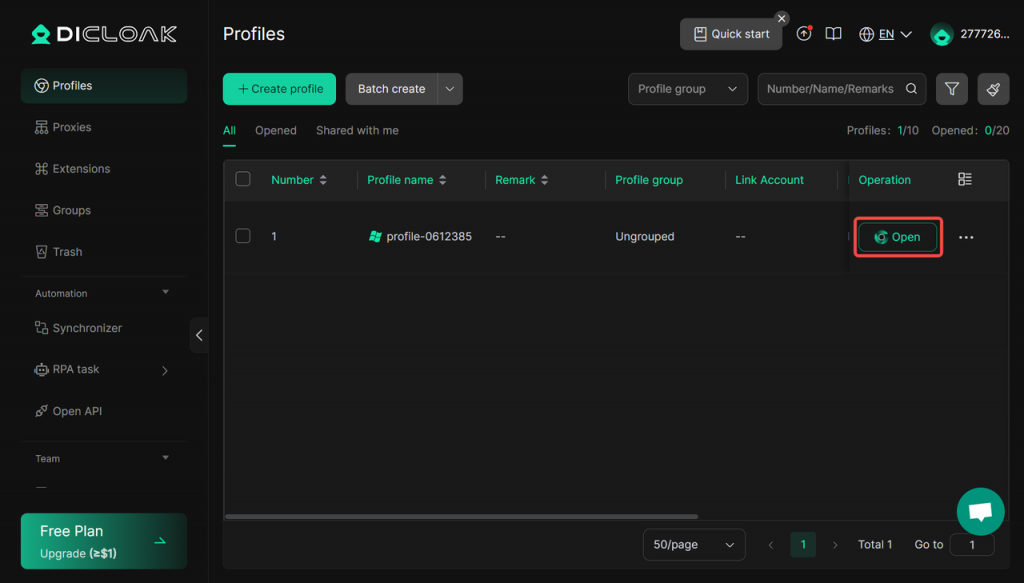
Task: Collapse the sidebar with arrow handle
Action: click(199, 335)
